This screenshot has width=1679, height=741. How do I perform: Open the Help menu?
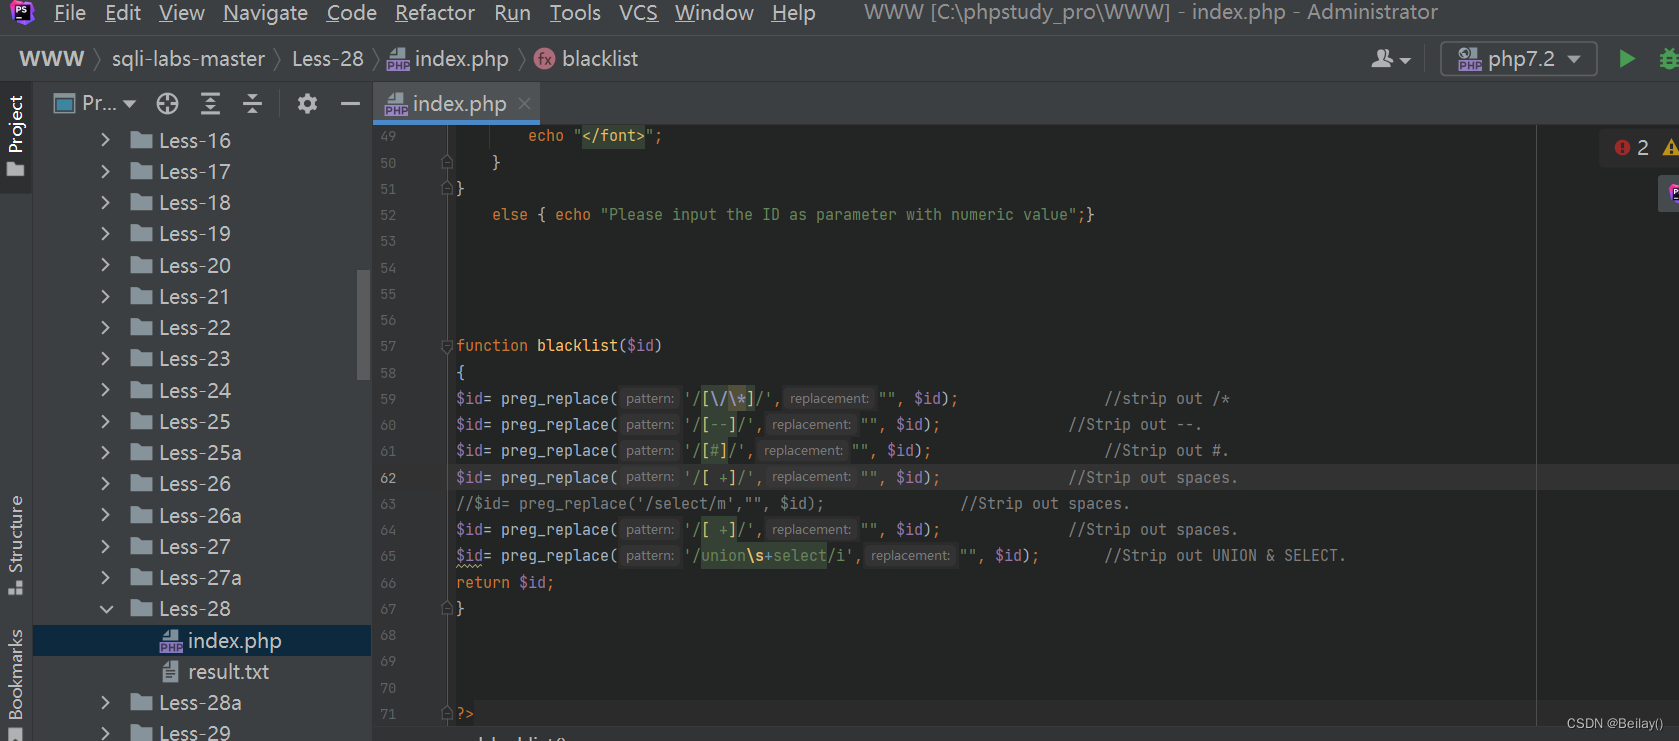pos(793,13)
